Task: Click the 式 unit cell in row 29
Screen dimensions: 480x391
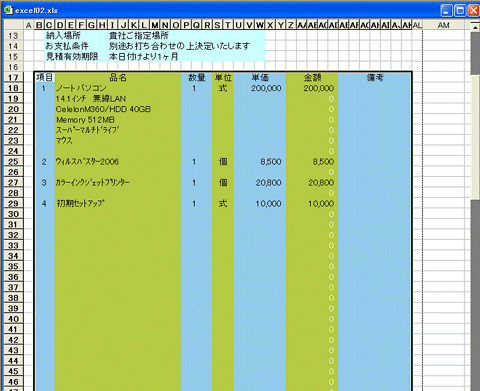Action: [223, 203]
